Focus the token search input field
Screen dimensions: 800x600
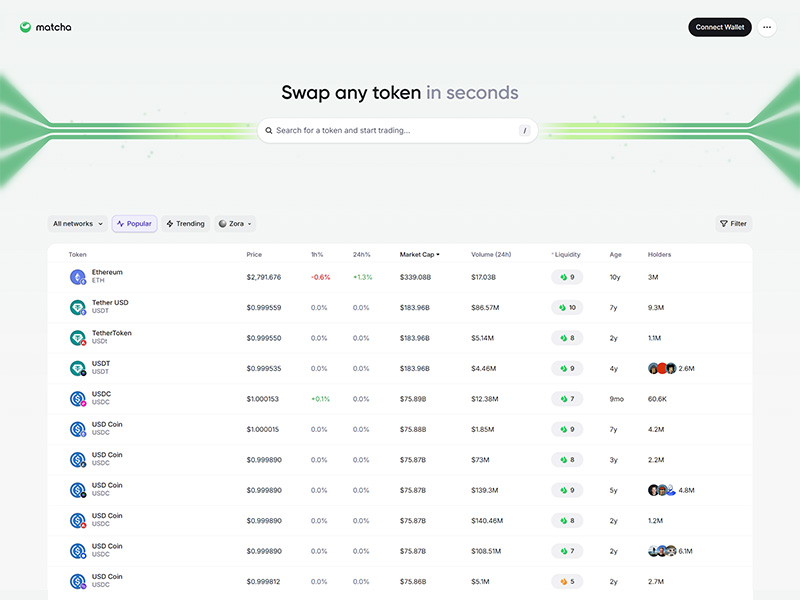click(395, 131)
